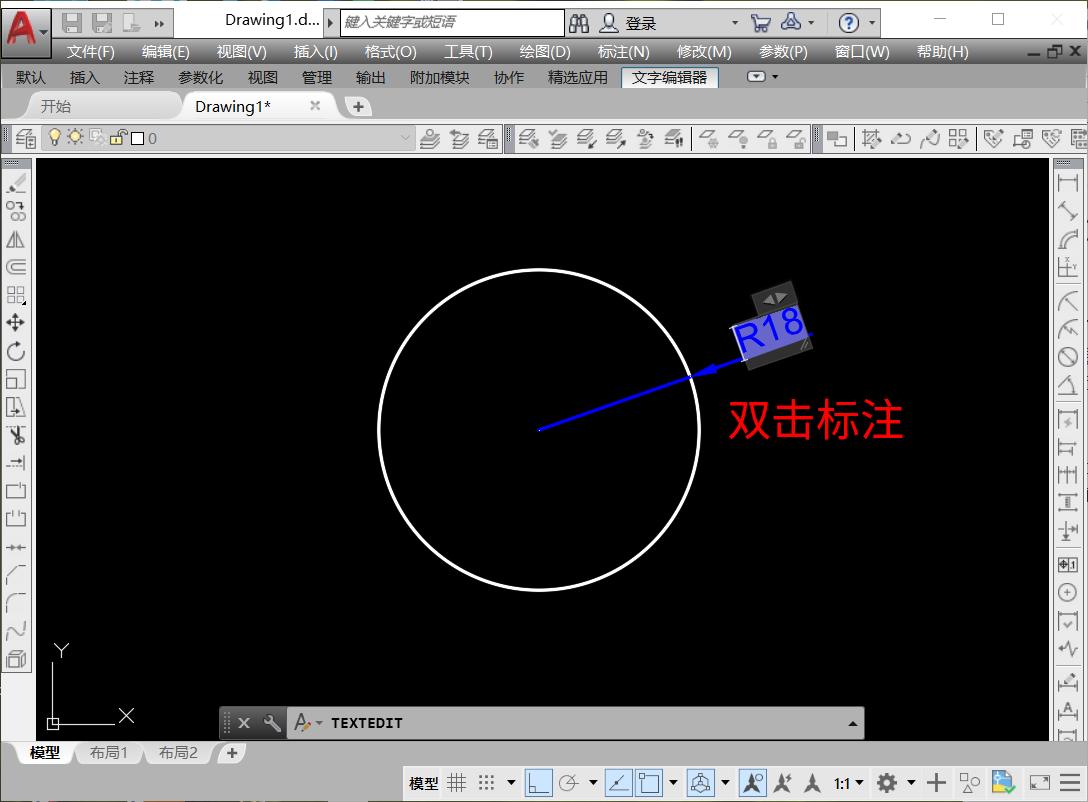Add a new drawing tab with plus button
1088x802 pixels.
[x=357, y=106]
